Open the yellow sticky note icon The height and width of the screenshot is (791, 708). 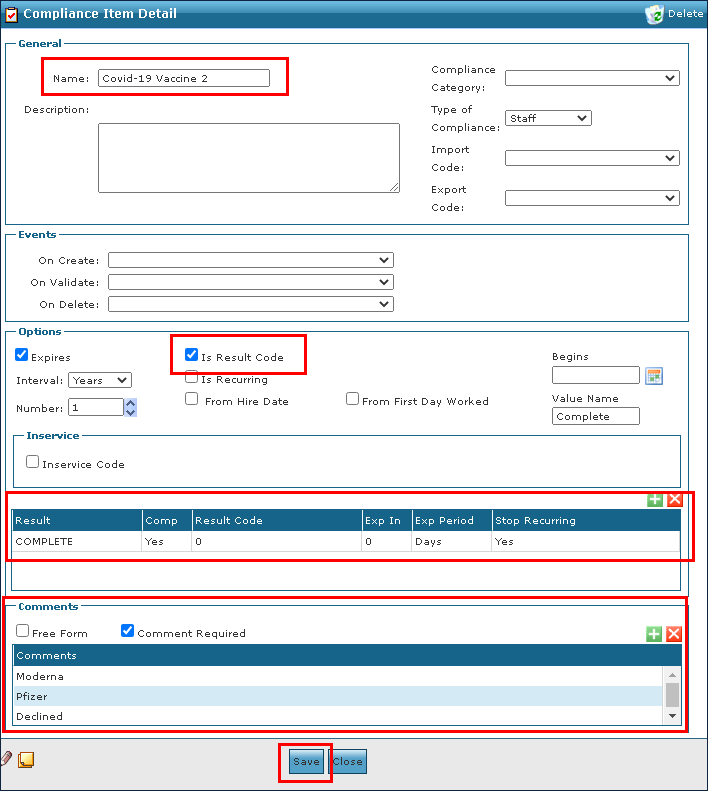click(x=26, y=760)
